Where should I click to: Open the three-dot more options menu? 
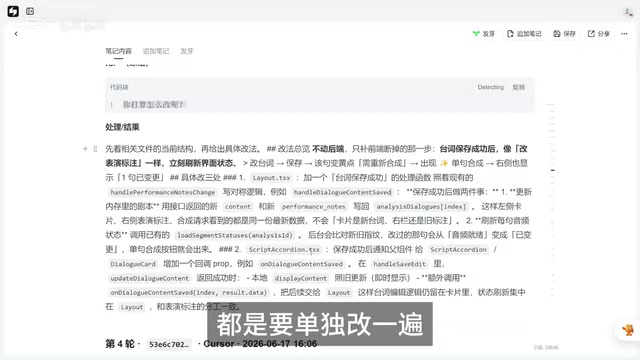[x=624, y=34]
